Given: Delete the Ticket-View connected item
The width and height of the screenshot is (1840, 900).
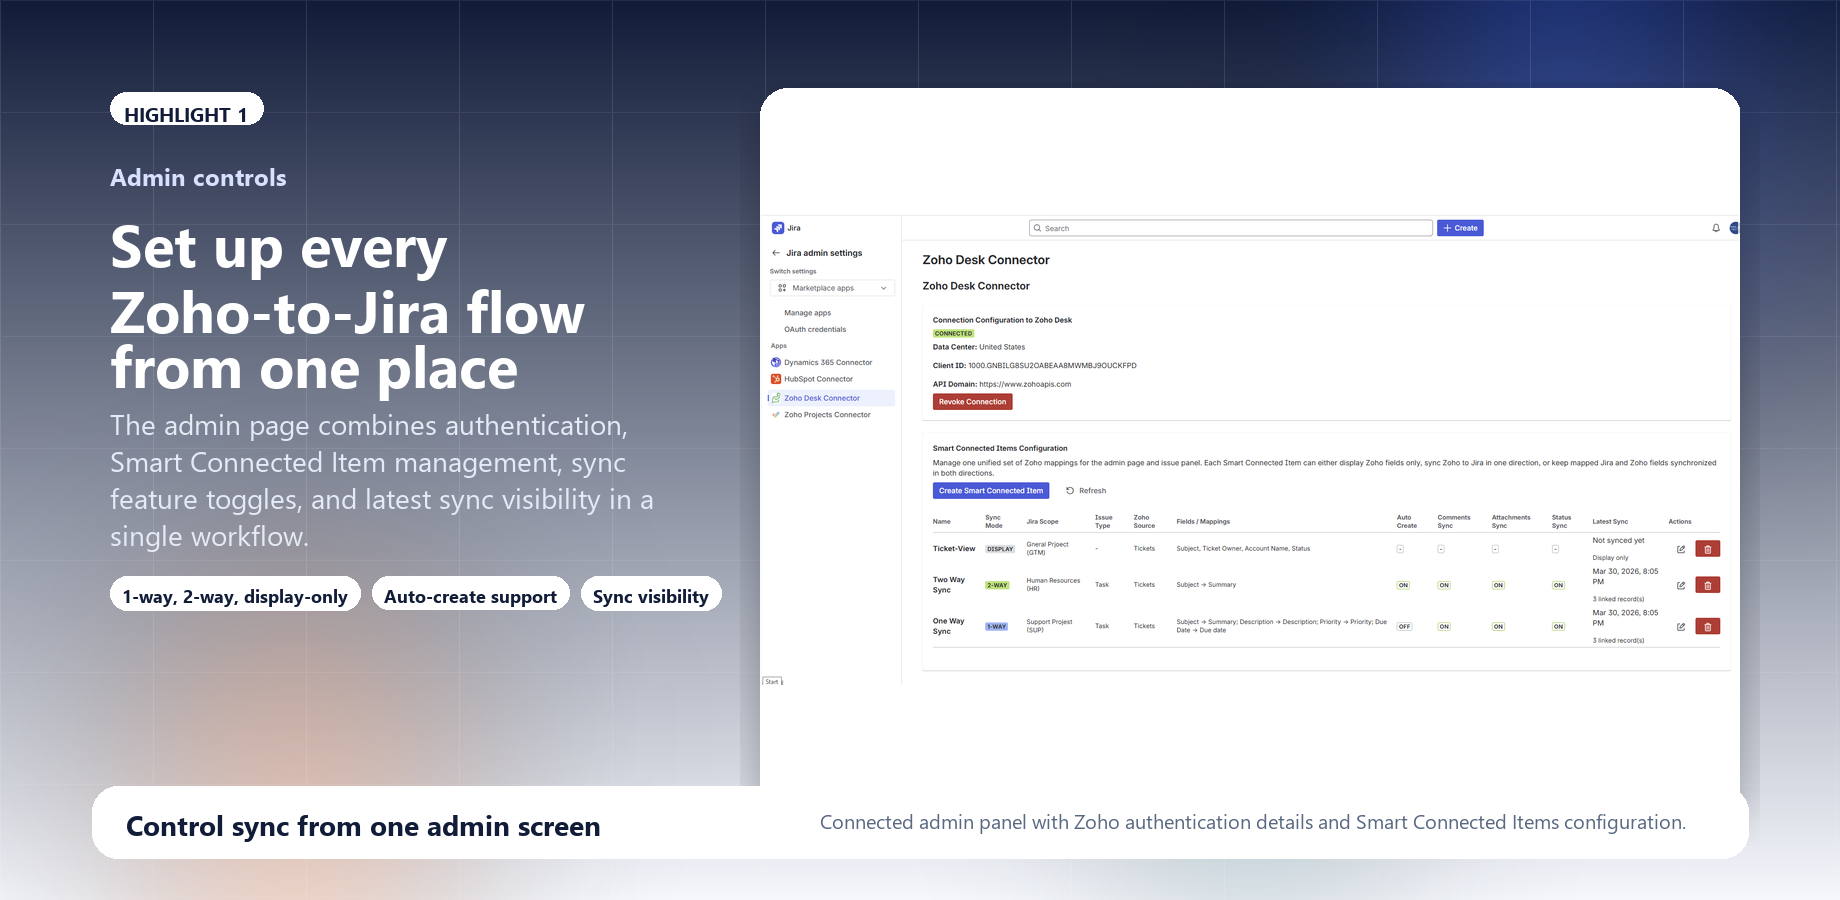Looking at the screenshot, I should tap(1707, 549).
